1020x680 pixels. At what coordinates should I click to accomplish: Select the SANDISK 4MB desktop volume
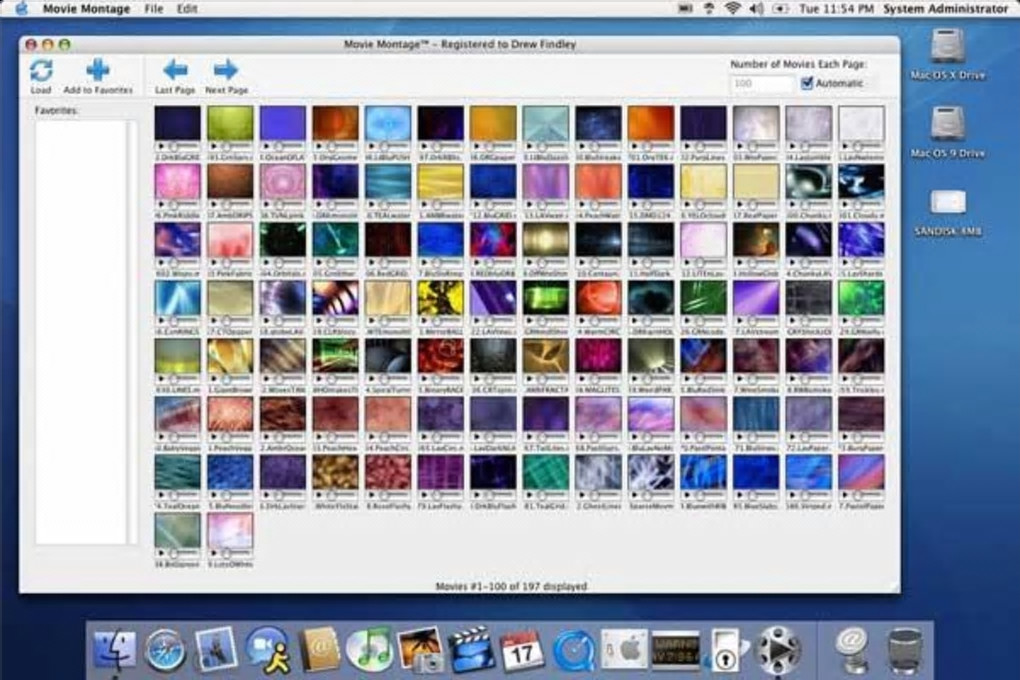tap(948, 202)
